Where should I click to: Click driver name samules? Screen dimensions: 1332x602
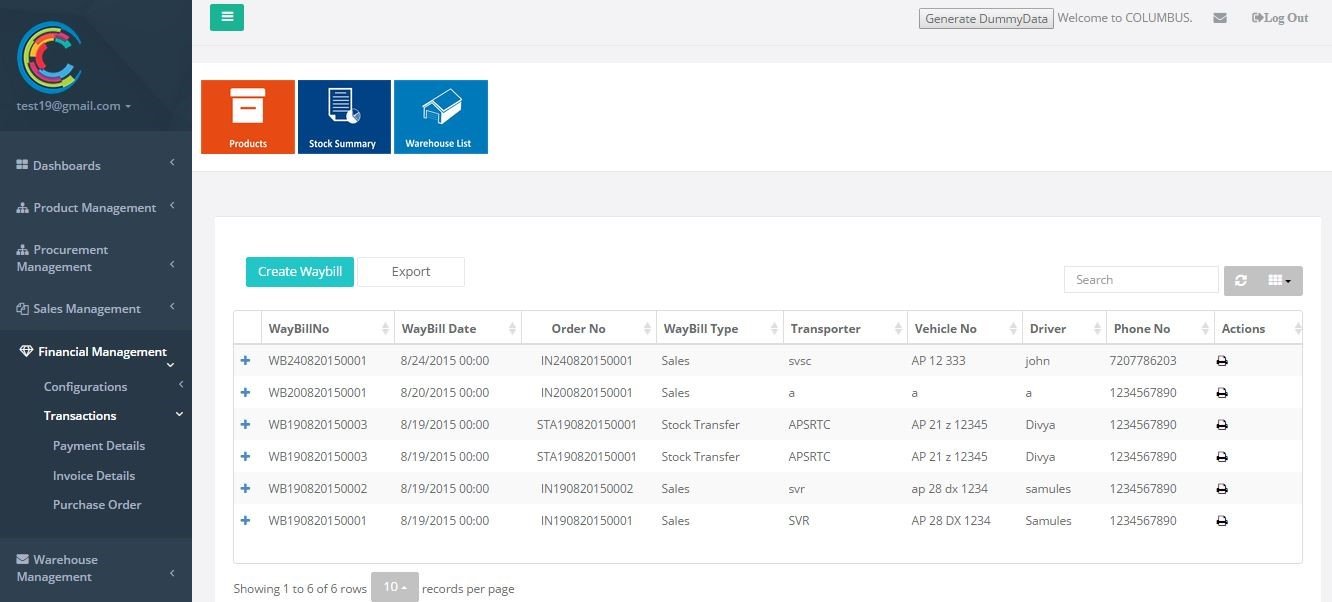click(x=1048, y=489)
